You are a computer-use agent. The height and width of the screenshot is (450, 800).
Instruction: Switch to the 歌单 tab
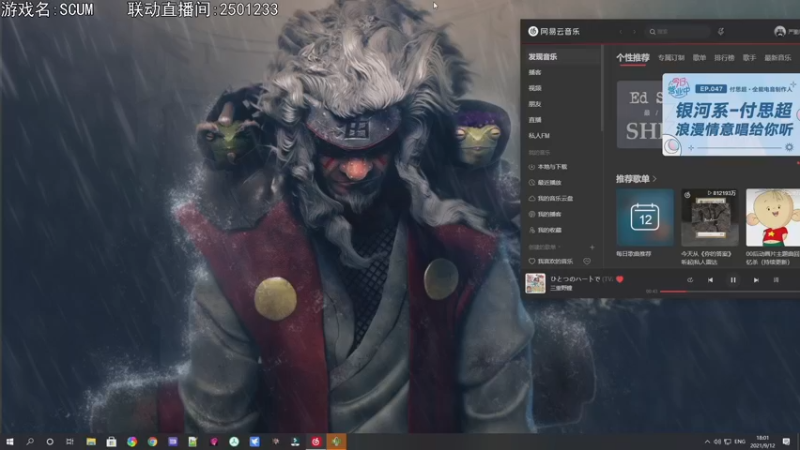click(699, 58)
